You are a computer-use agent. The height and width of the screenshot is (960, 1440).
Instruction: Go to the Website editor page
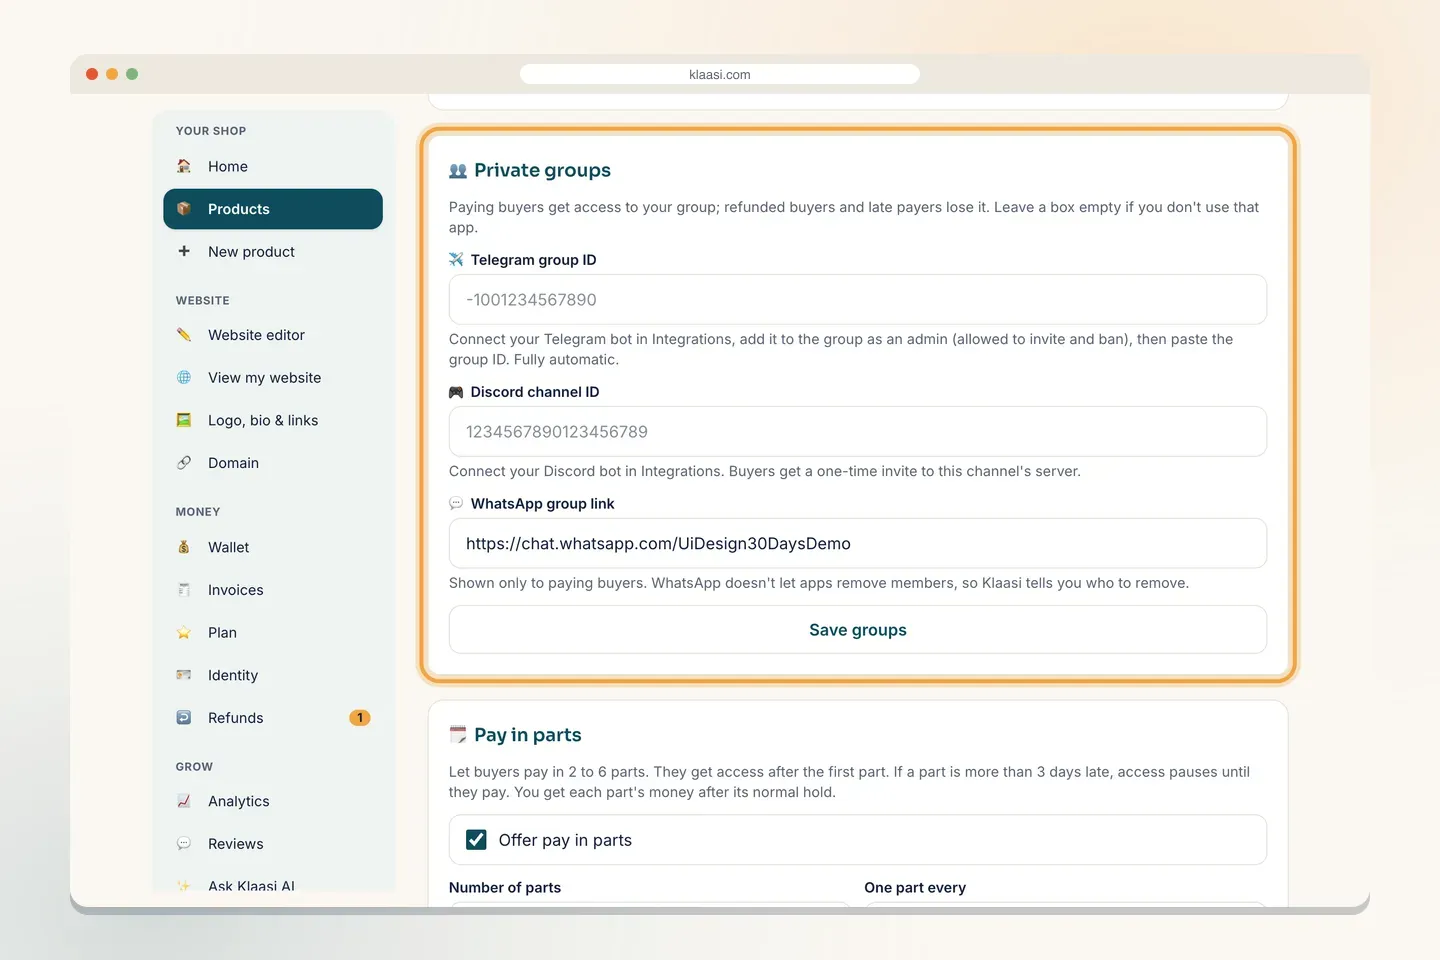pos(273,335)
